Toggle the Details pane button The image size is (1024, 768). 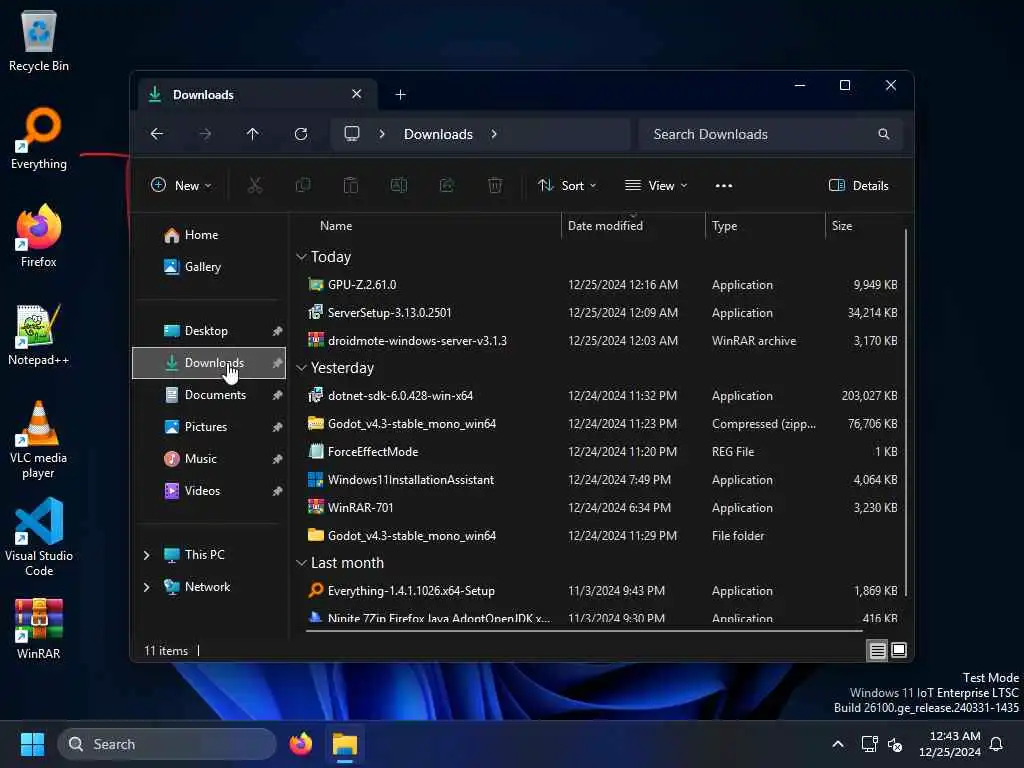(858, 185)
